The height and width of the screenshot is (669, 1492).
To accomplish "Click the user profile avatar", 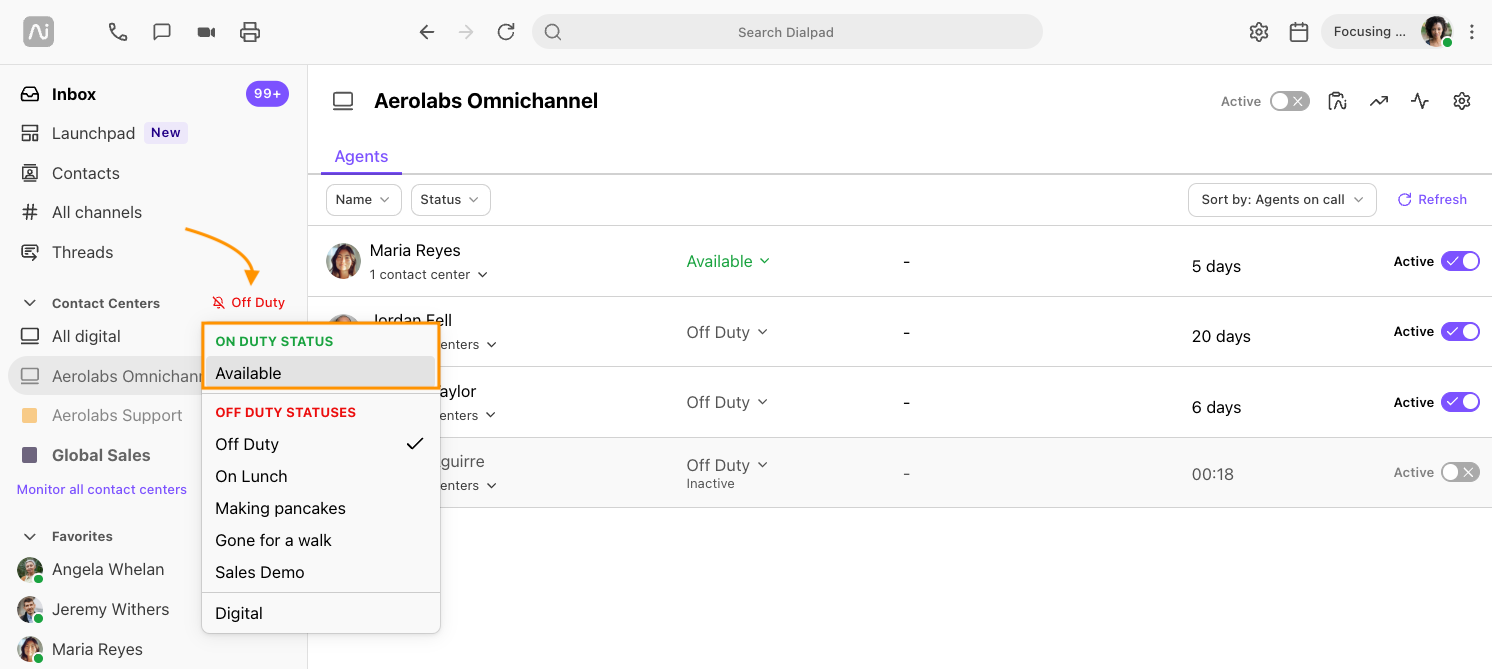I will tap(1437, 32).
